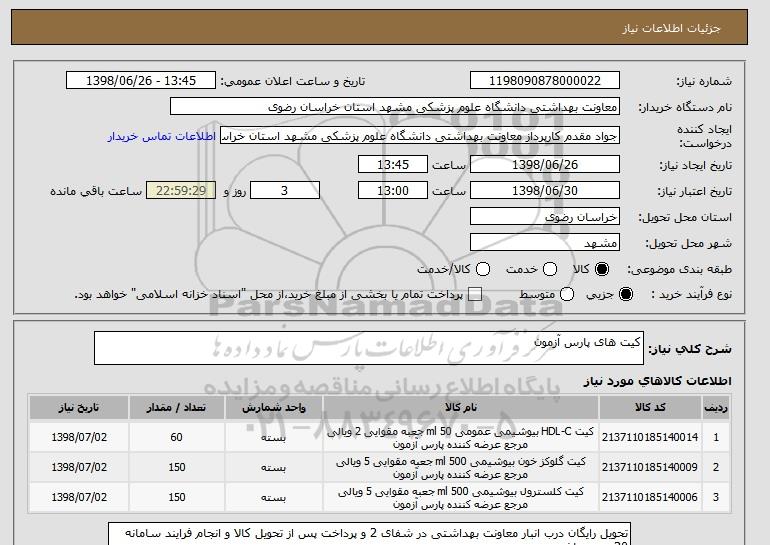Screen dimensions: 770x545
Task: Click product code 2137110185140014
Action: click(650, 437)
